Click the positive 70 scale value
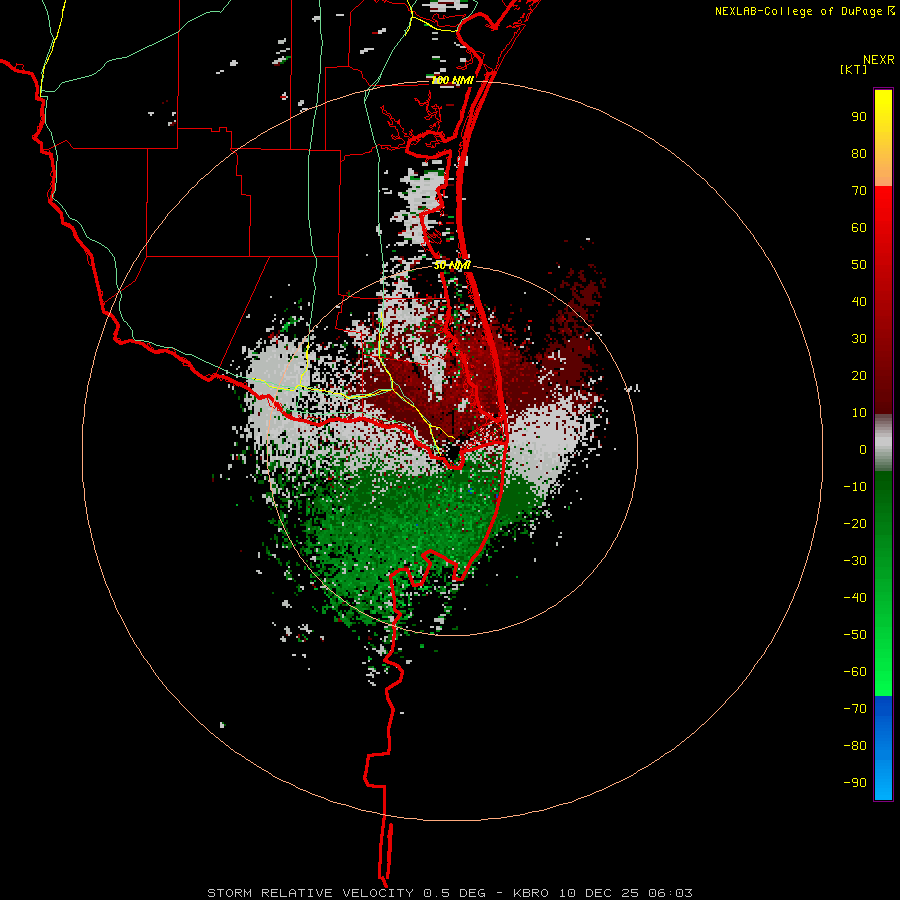Image resolution: width=900 pixels, height=900 pixels. pyautogui.click(x=859, y=191)
